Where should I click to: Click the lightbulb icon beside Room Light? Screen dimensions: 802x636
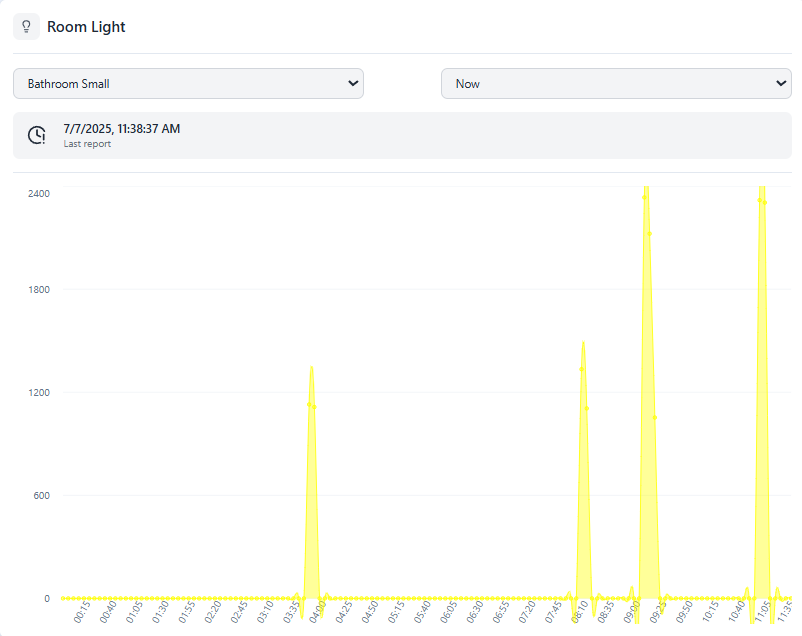(x=27, y=27)
